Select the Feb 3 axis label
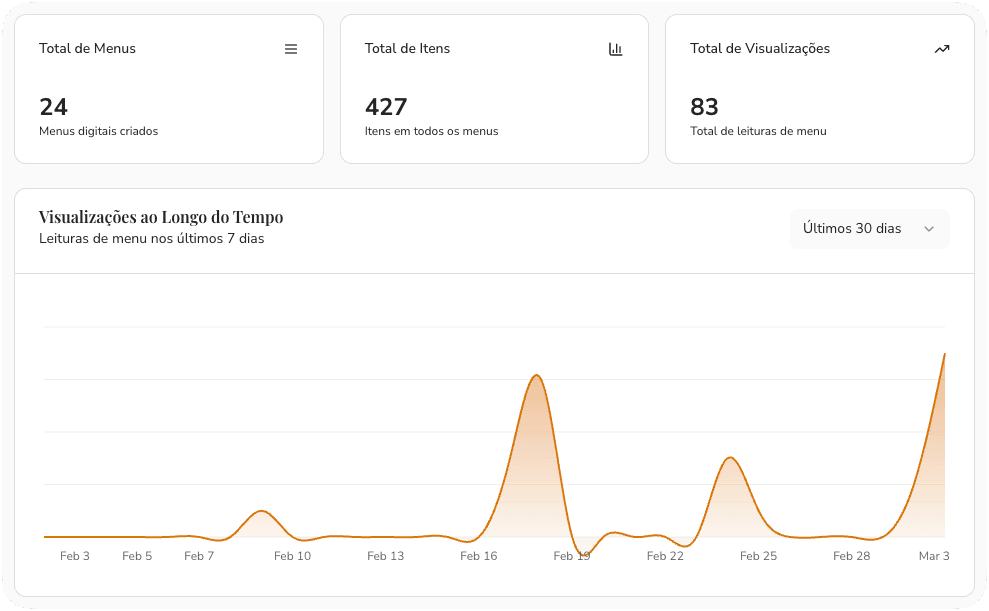989x611 pixels. (x=75, y=556)
